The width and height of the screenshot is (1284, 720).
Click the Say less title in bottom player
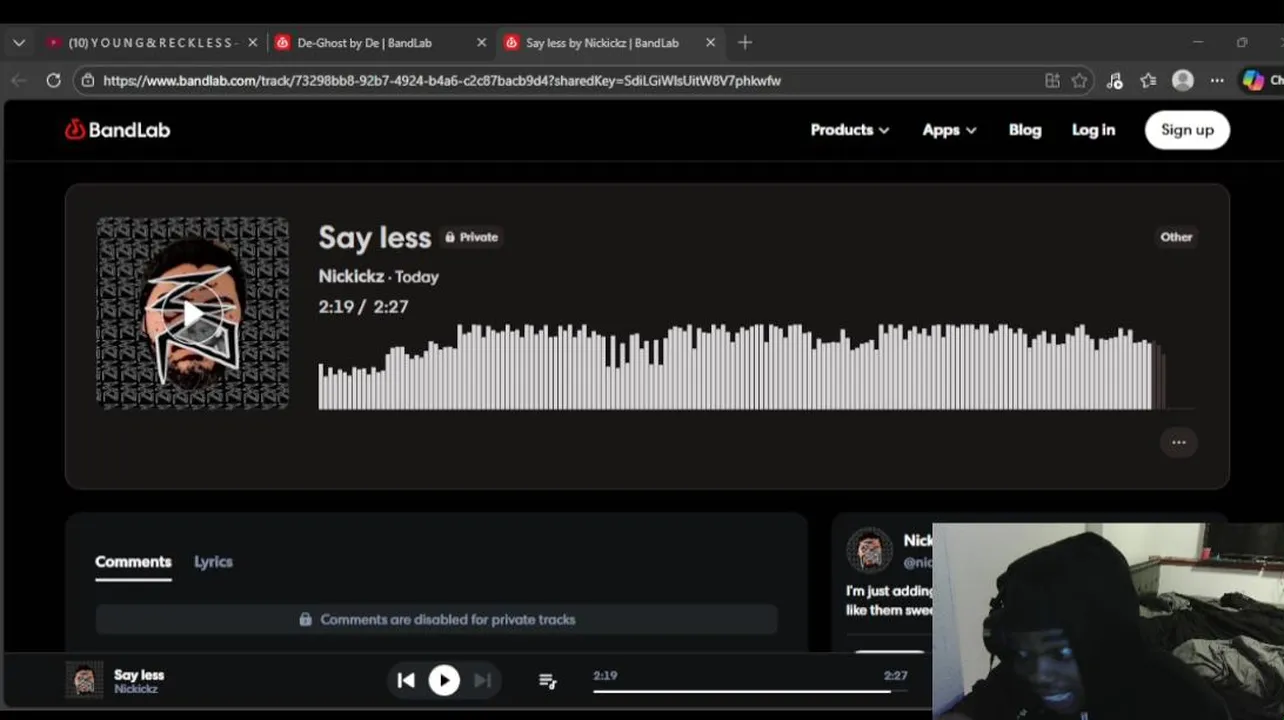139,675
